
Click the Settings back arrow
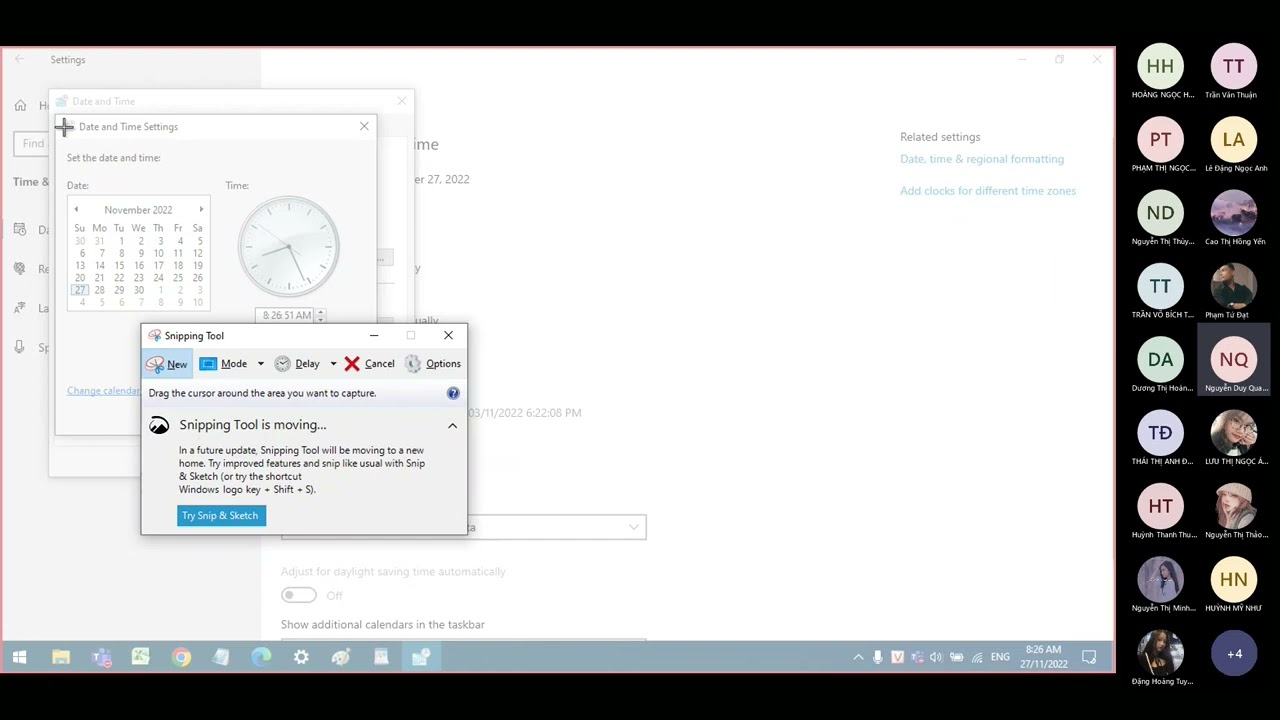(19, 60)
